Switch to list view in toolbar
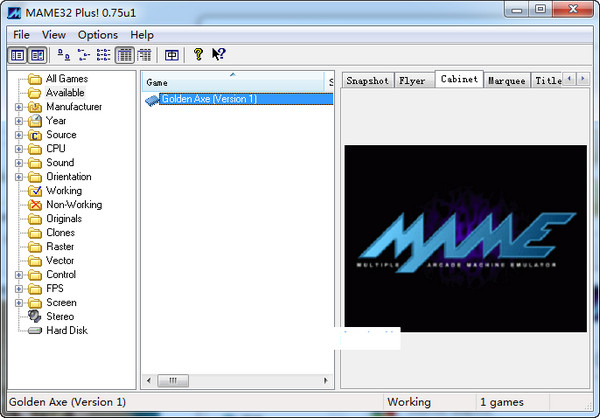The height and width of the screenshot is (418, 600). point(103,55)
